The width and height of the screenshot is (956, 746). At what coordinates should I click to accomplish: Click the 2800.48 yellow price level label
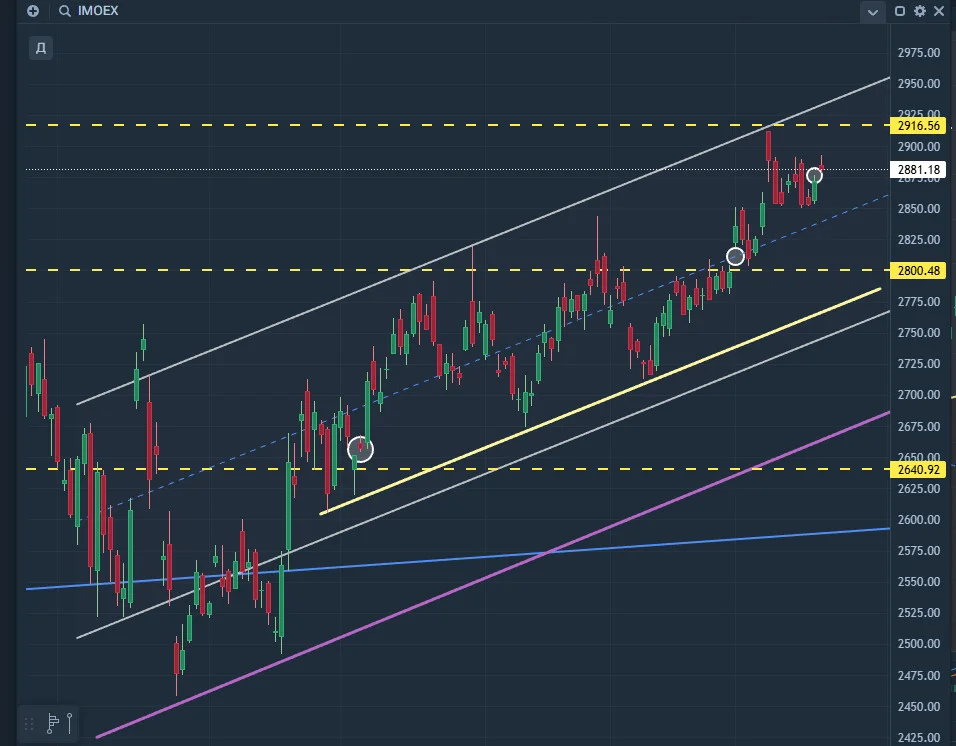(918, 270)
